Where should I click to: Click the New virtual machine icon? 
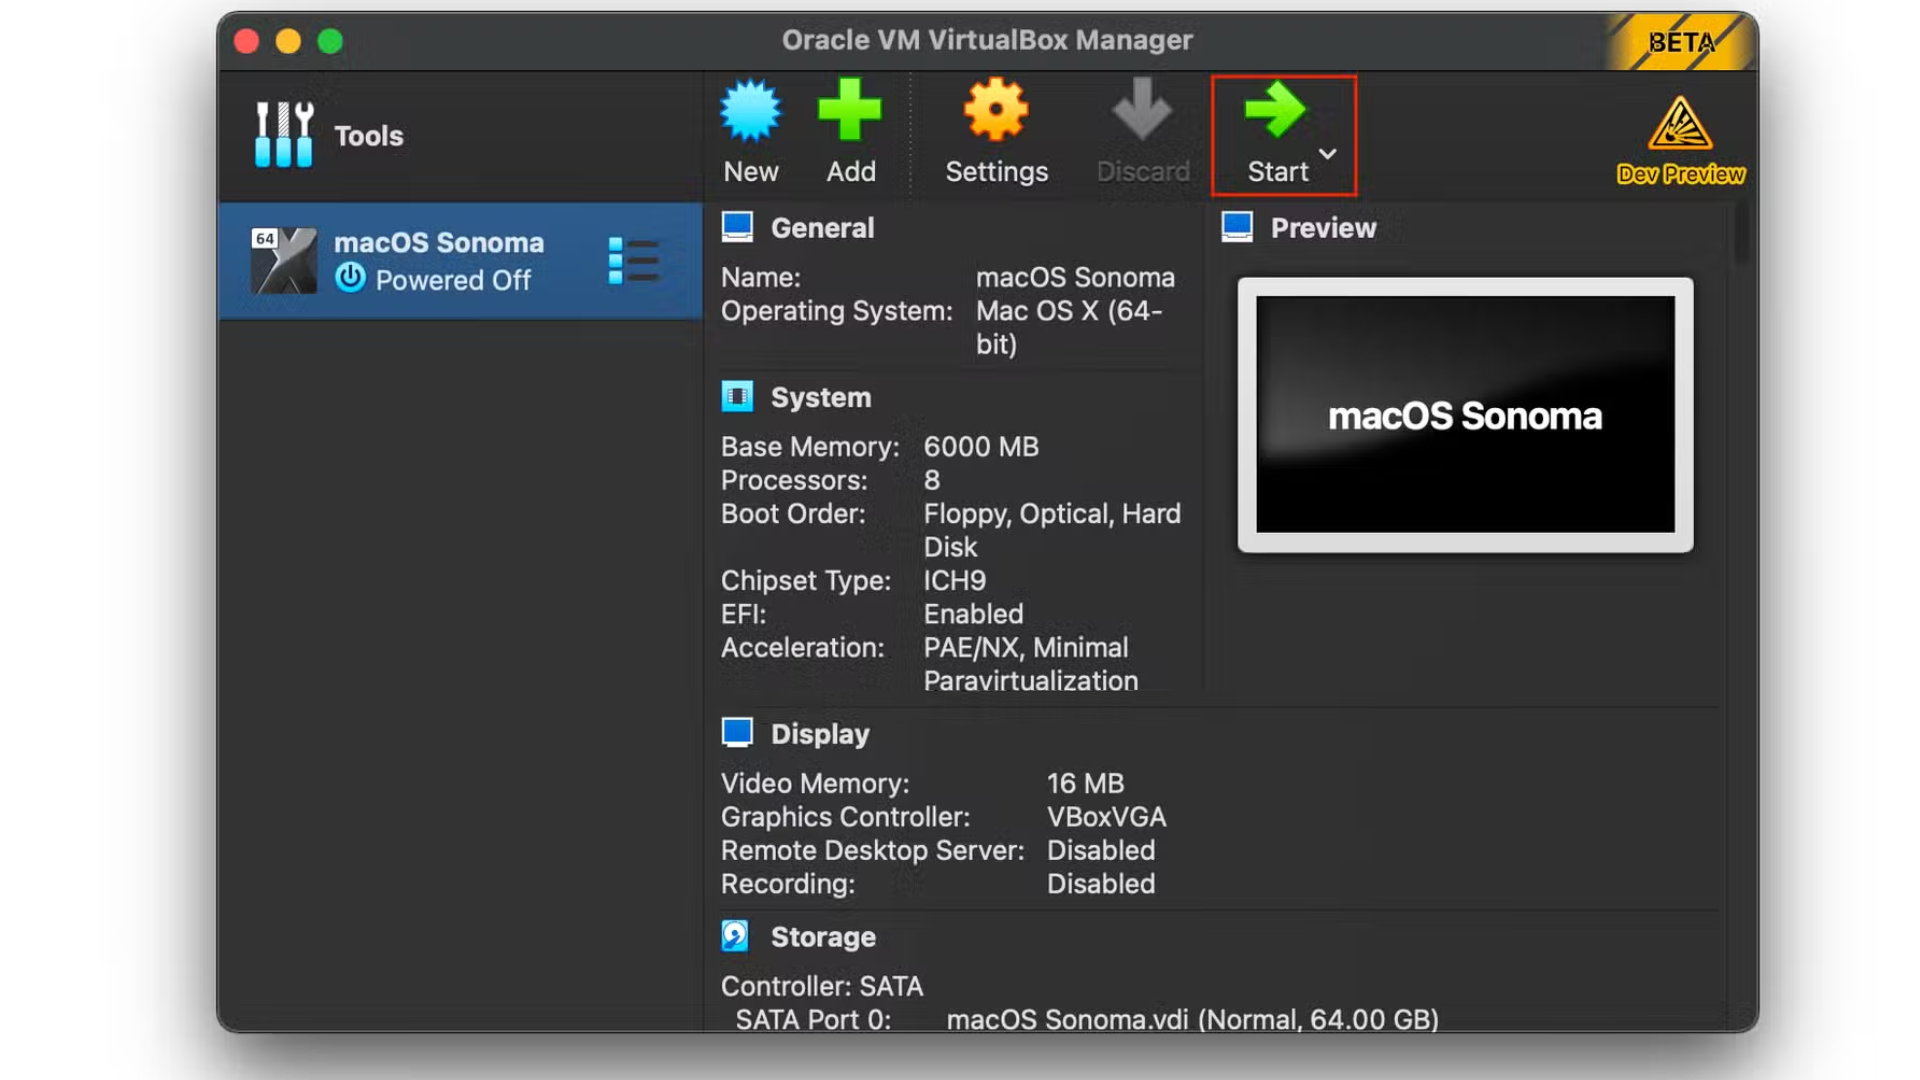751,110
